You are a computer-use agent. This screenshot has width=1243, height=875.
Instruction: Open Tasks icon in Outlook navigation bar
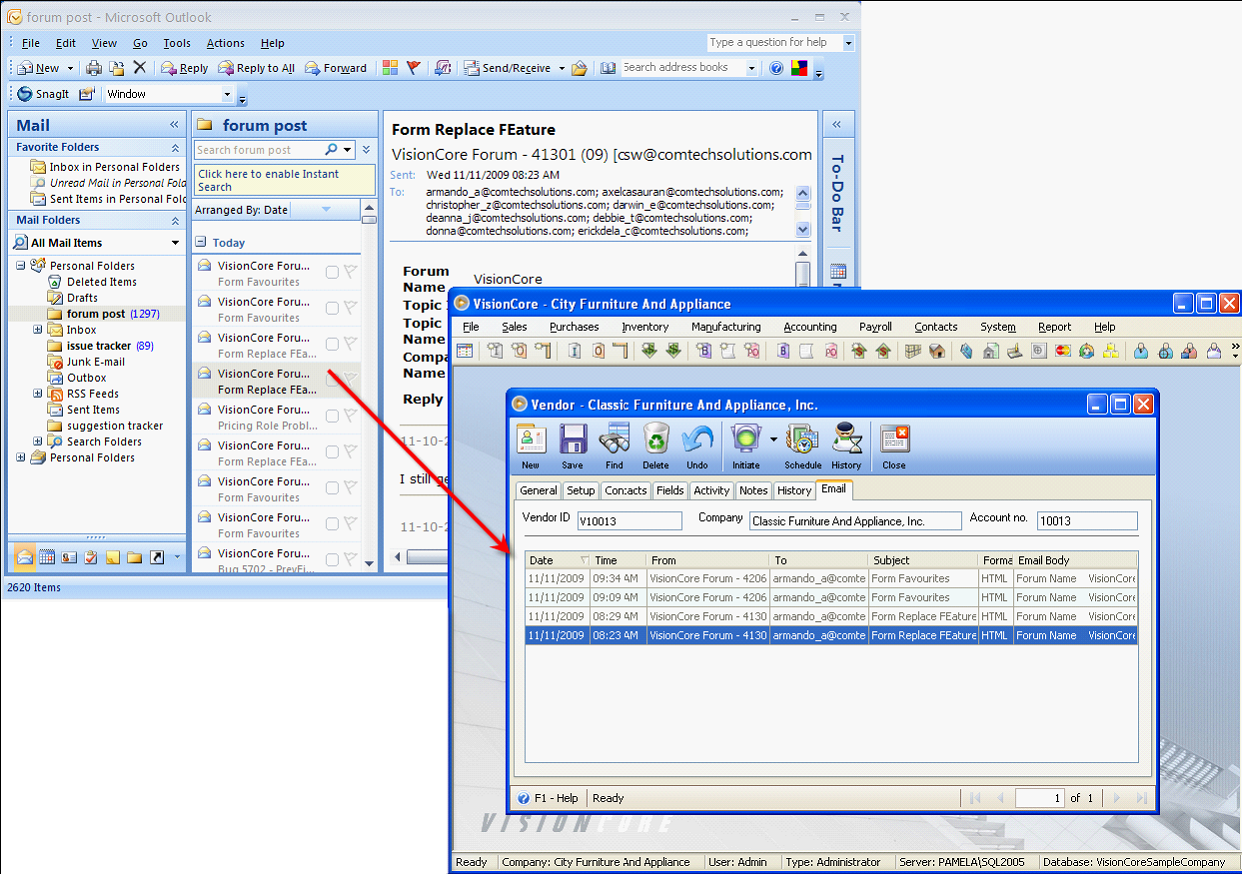[x=91, y=557]
